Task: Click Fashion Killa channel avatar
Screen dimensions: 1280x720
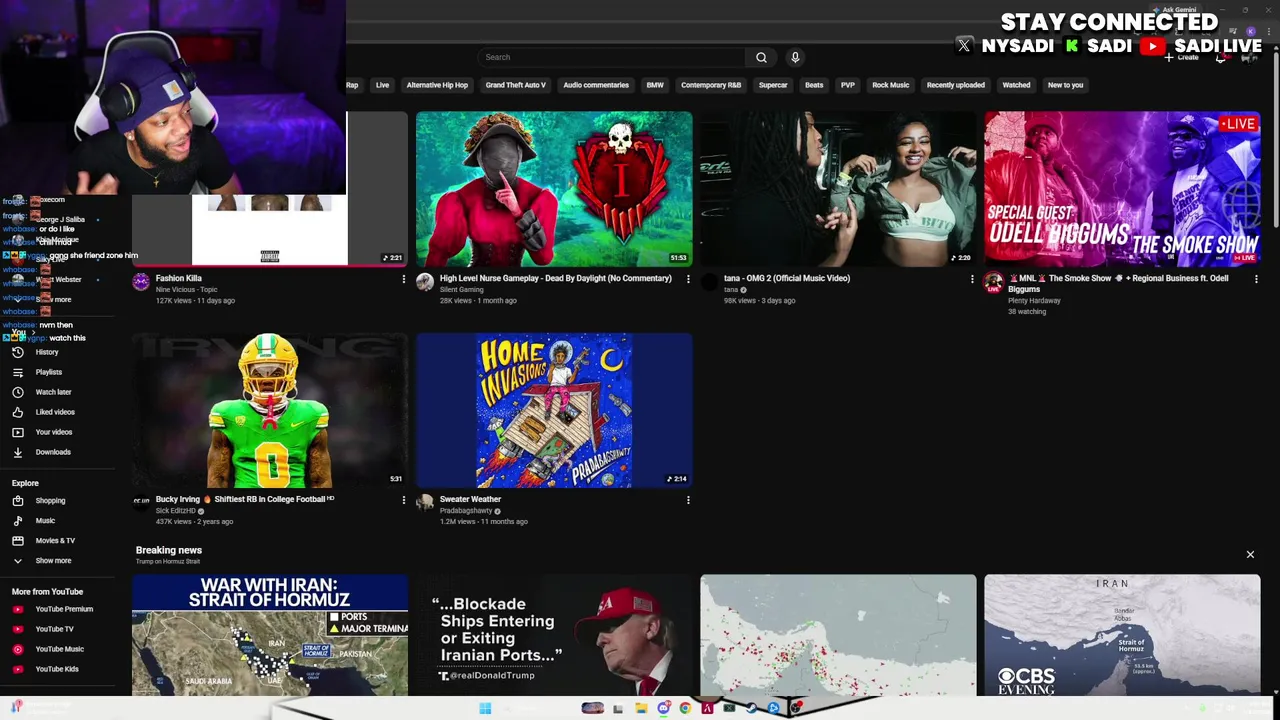Action: pyautogui.click(x=141, y=282)
